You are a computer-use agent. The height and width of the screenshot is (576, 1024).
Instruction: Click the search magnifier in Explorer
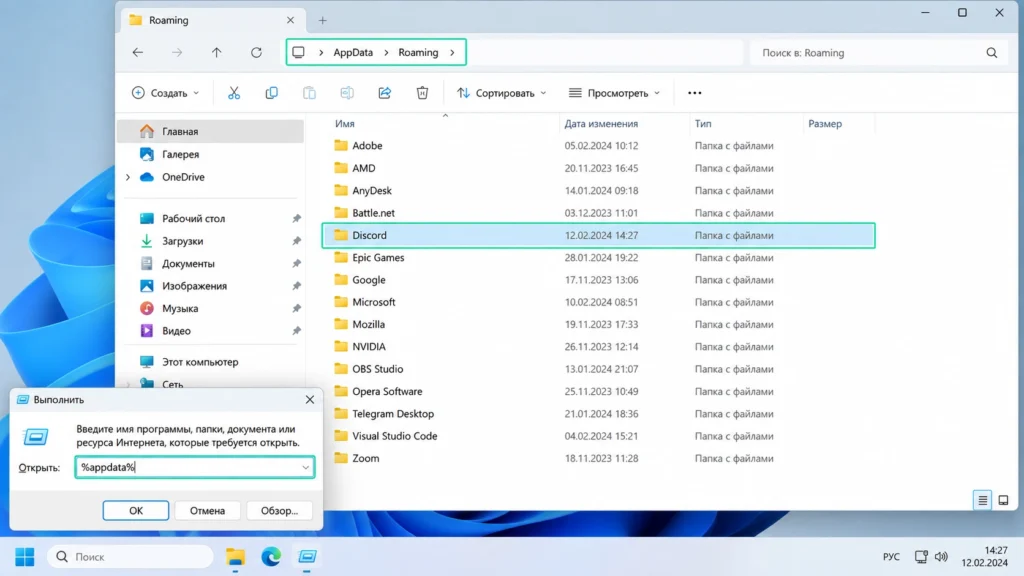click(x=991, y=53)
